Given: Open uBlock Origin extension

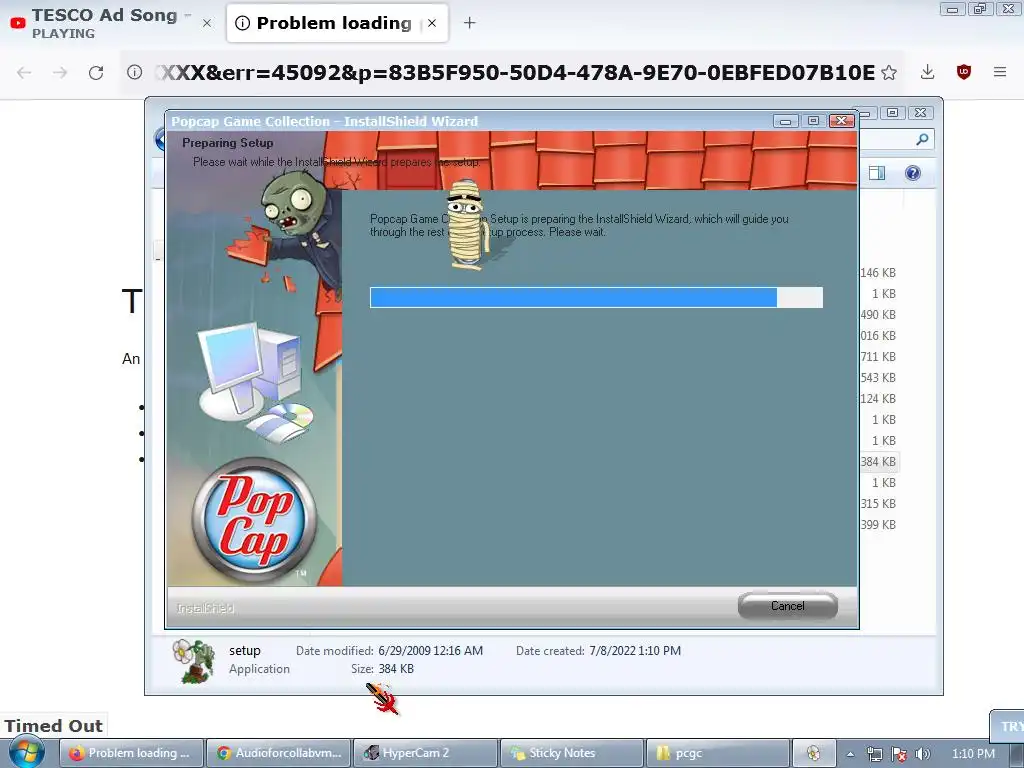Looking at the screenshot, I should point(963,72).
